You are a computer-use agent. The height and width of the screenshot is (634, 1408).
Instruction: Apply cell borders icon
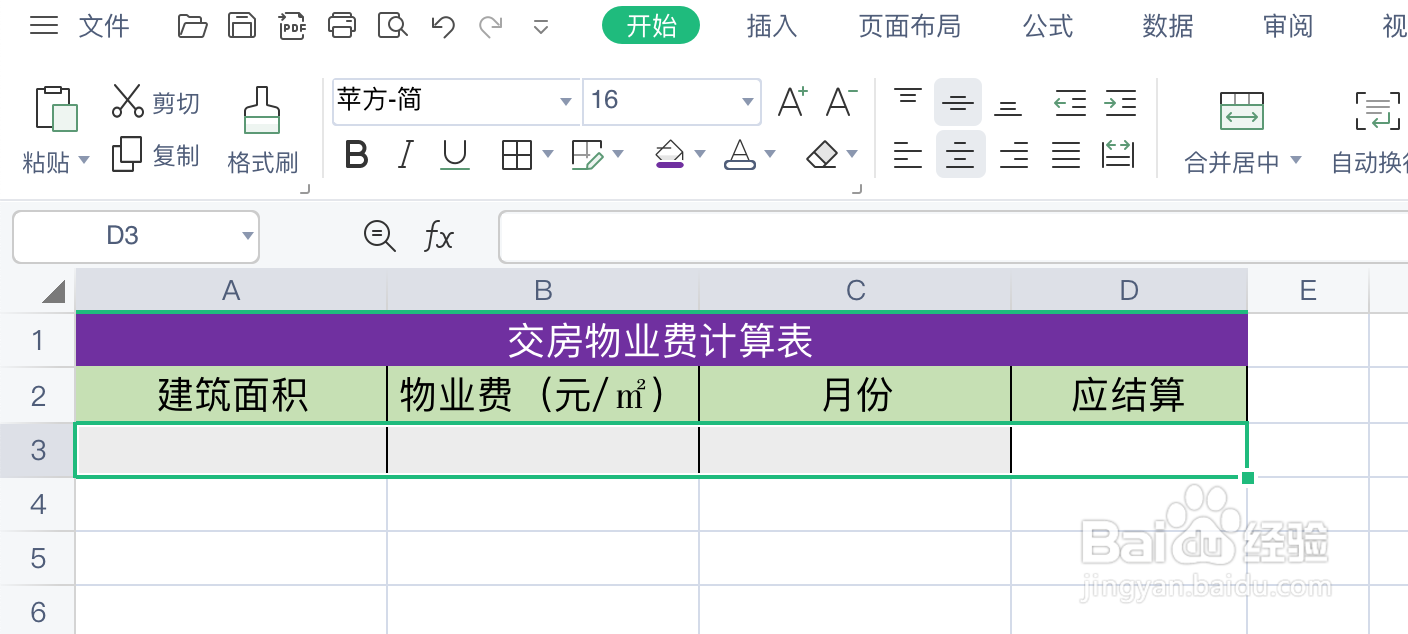pos(517,154)
